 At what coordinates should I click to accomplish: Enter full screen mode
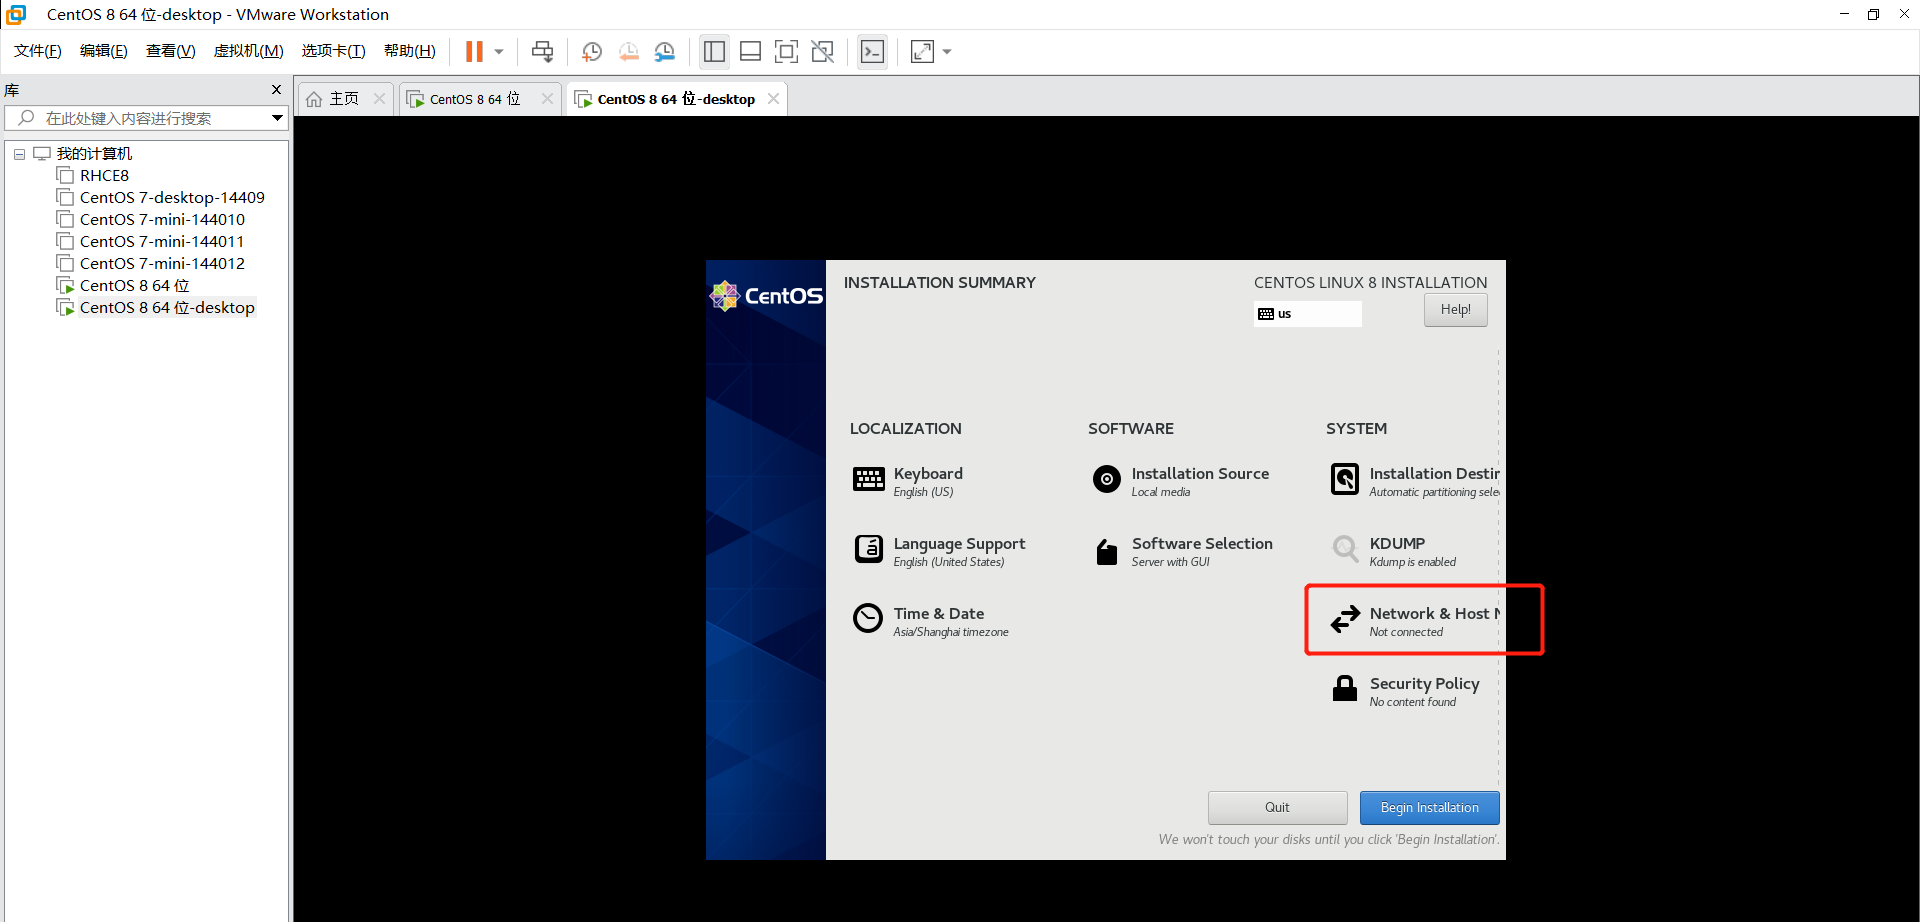(786, 51)
